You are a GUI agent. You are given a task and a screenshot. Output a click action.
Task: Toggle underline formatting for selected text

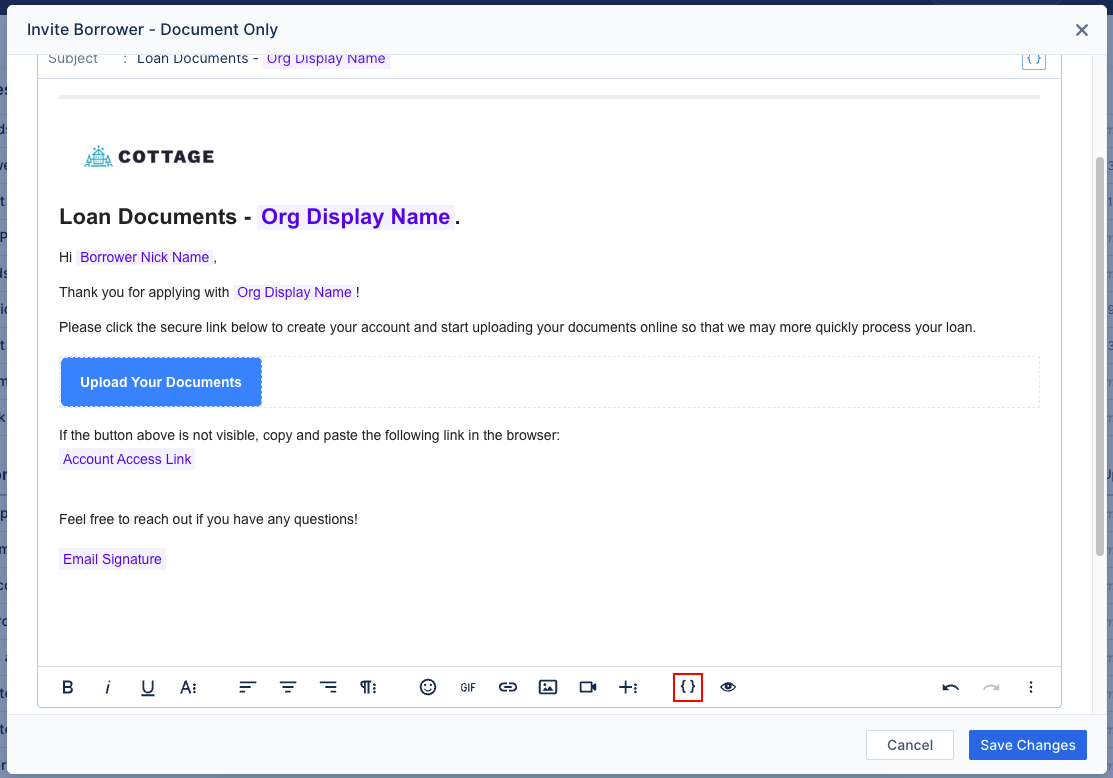point(147,687)
